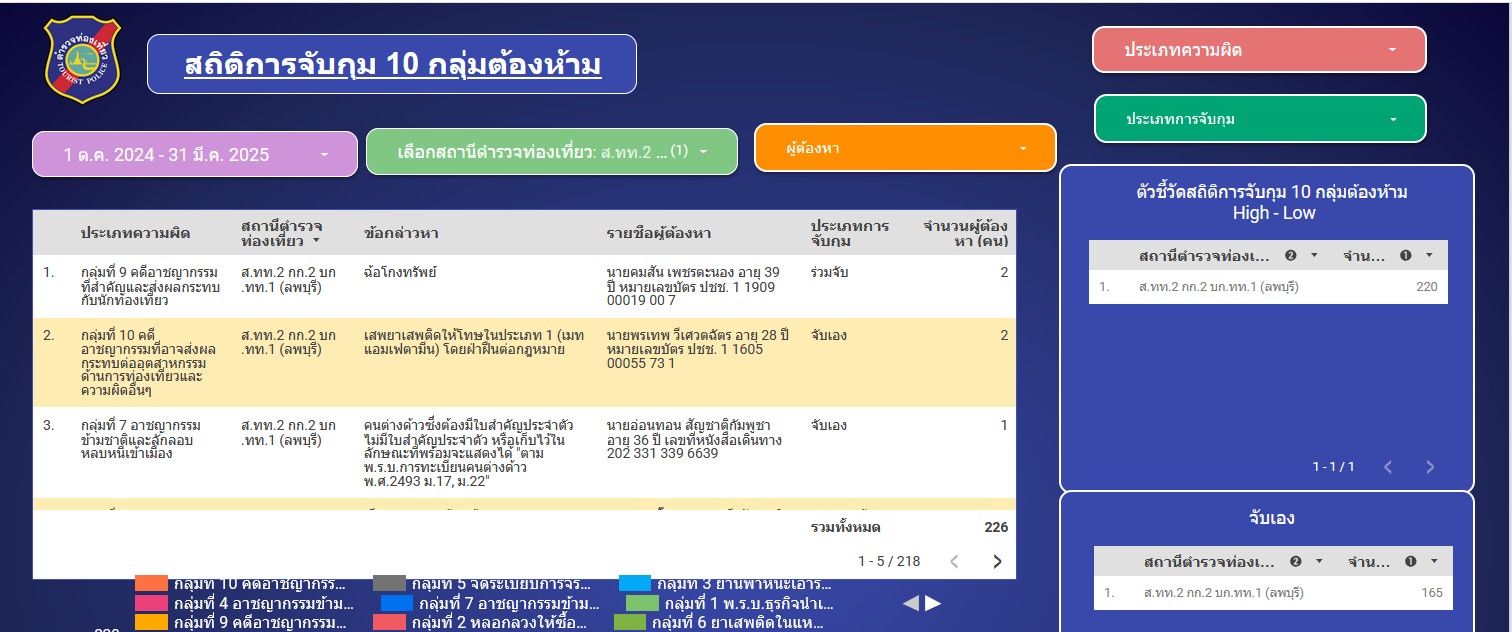Screen dimensions: 1512x632
Task: Go to next page of main arrest table
Action: [996, 561]
